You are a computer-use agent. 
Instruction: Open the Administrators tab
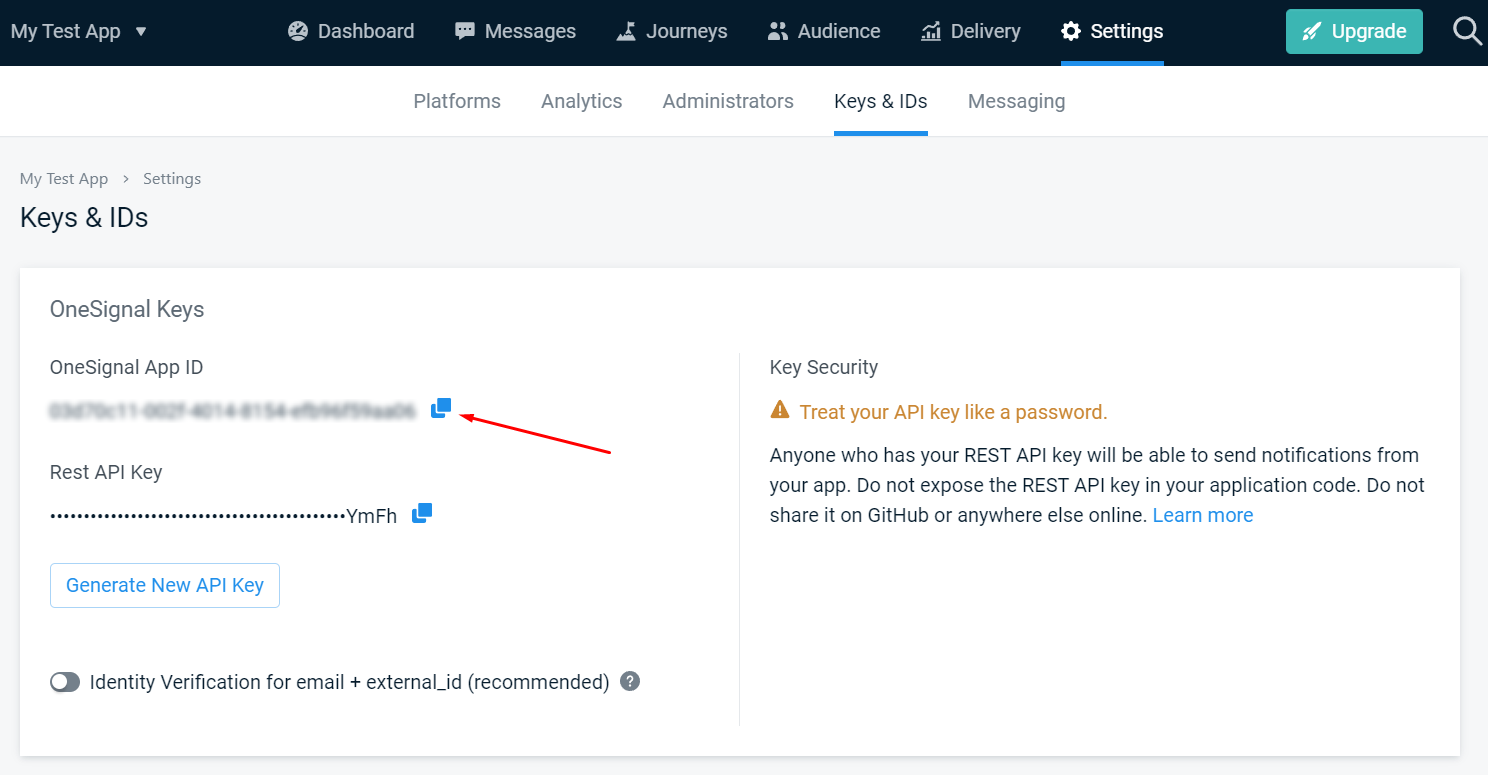point(728,101)
